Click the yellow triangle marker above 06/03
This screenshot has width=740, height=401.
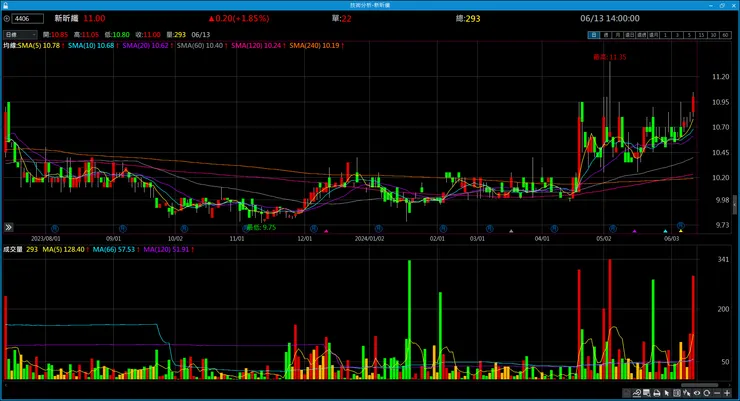click(681, 231)
